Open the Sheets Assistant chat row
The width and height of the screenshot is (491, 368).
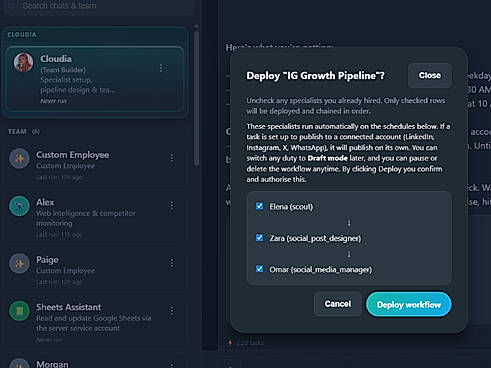click(95, 322)
